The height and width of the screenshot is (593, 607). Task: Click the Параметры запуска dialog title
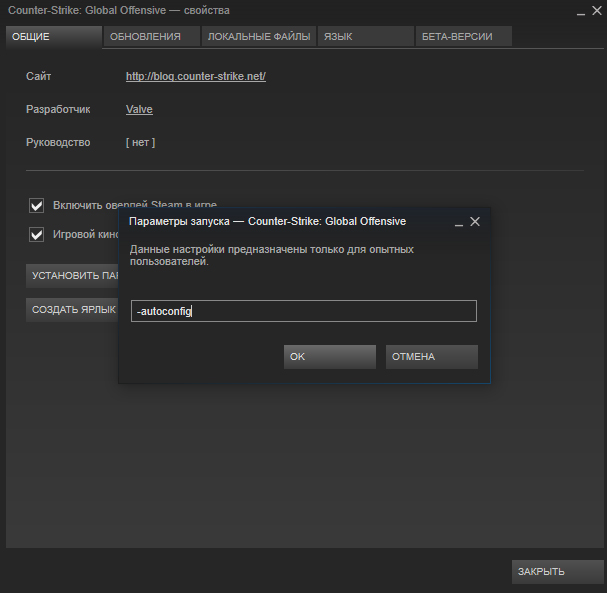pyautogui.click(x=267, y=221)
